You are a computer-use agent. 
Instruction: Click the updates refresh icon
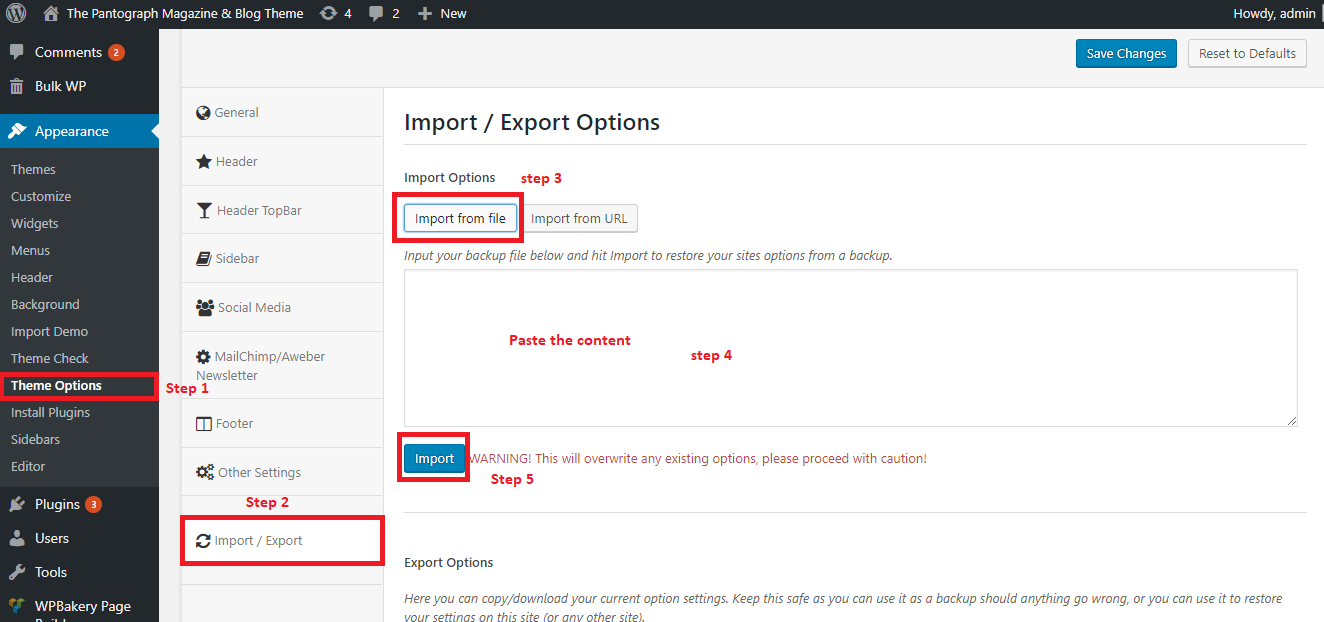pyautogui.click(x=328, y=14)
